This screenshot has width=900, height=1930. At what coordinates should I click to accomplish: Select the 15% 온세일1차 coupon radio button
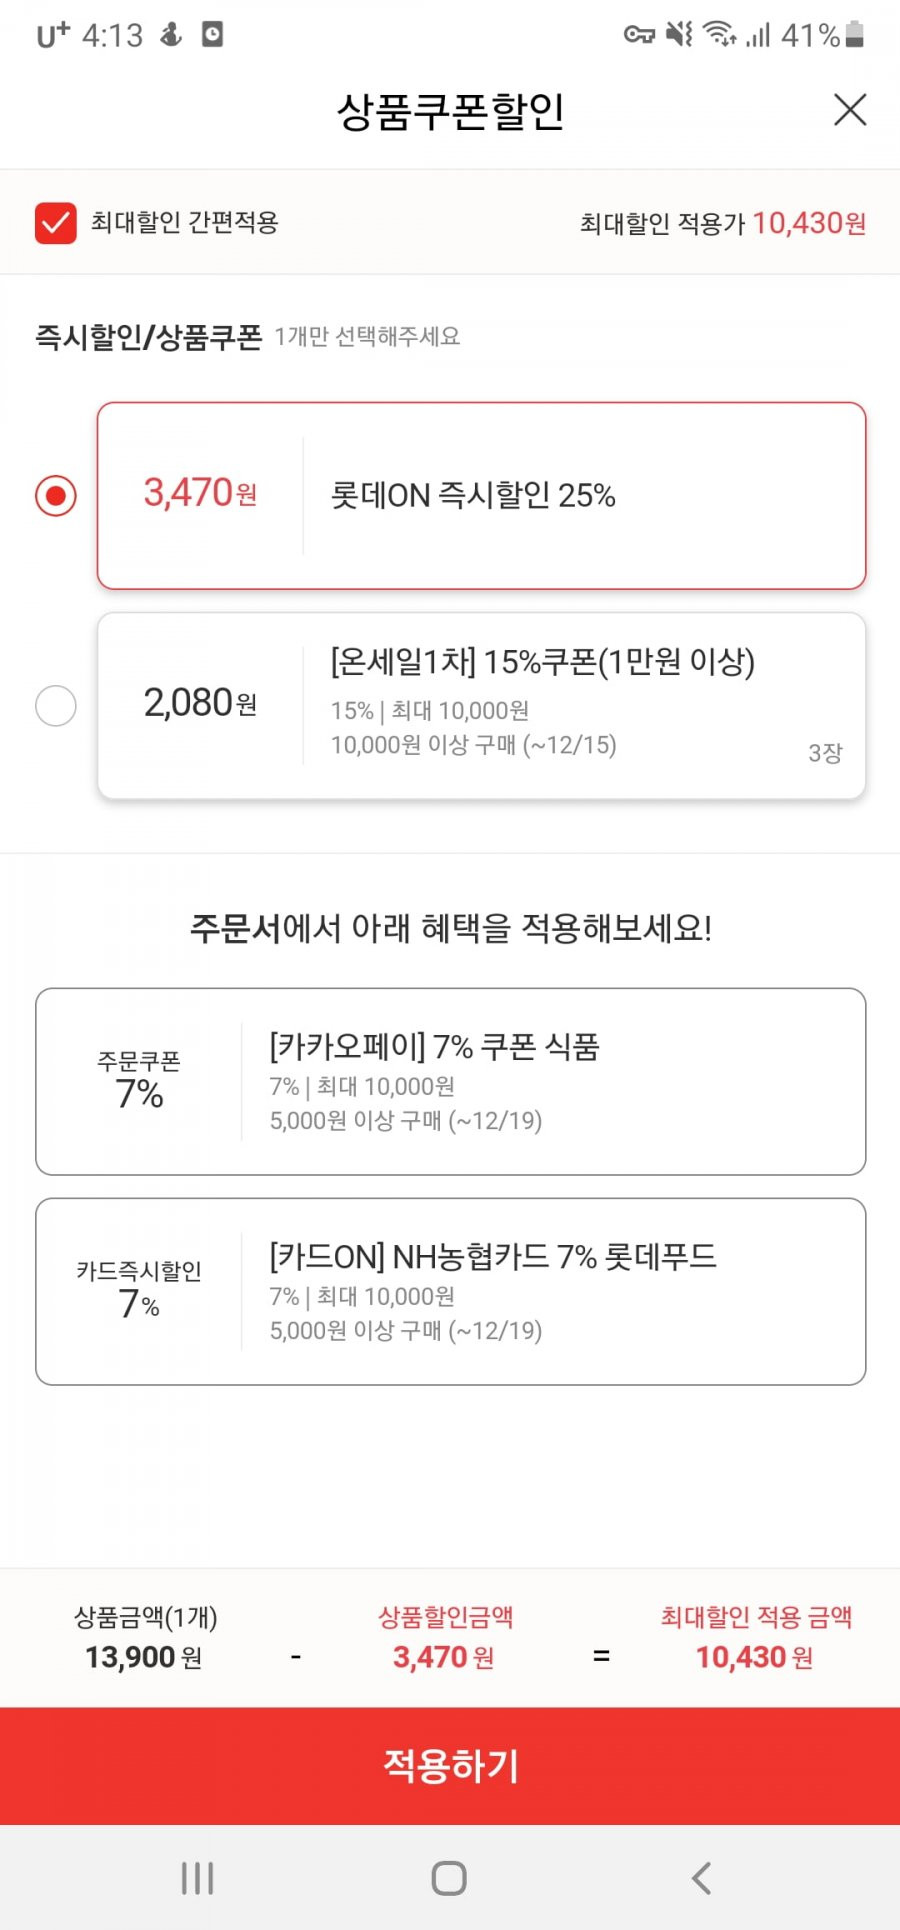pos(56,705)
